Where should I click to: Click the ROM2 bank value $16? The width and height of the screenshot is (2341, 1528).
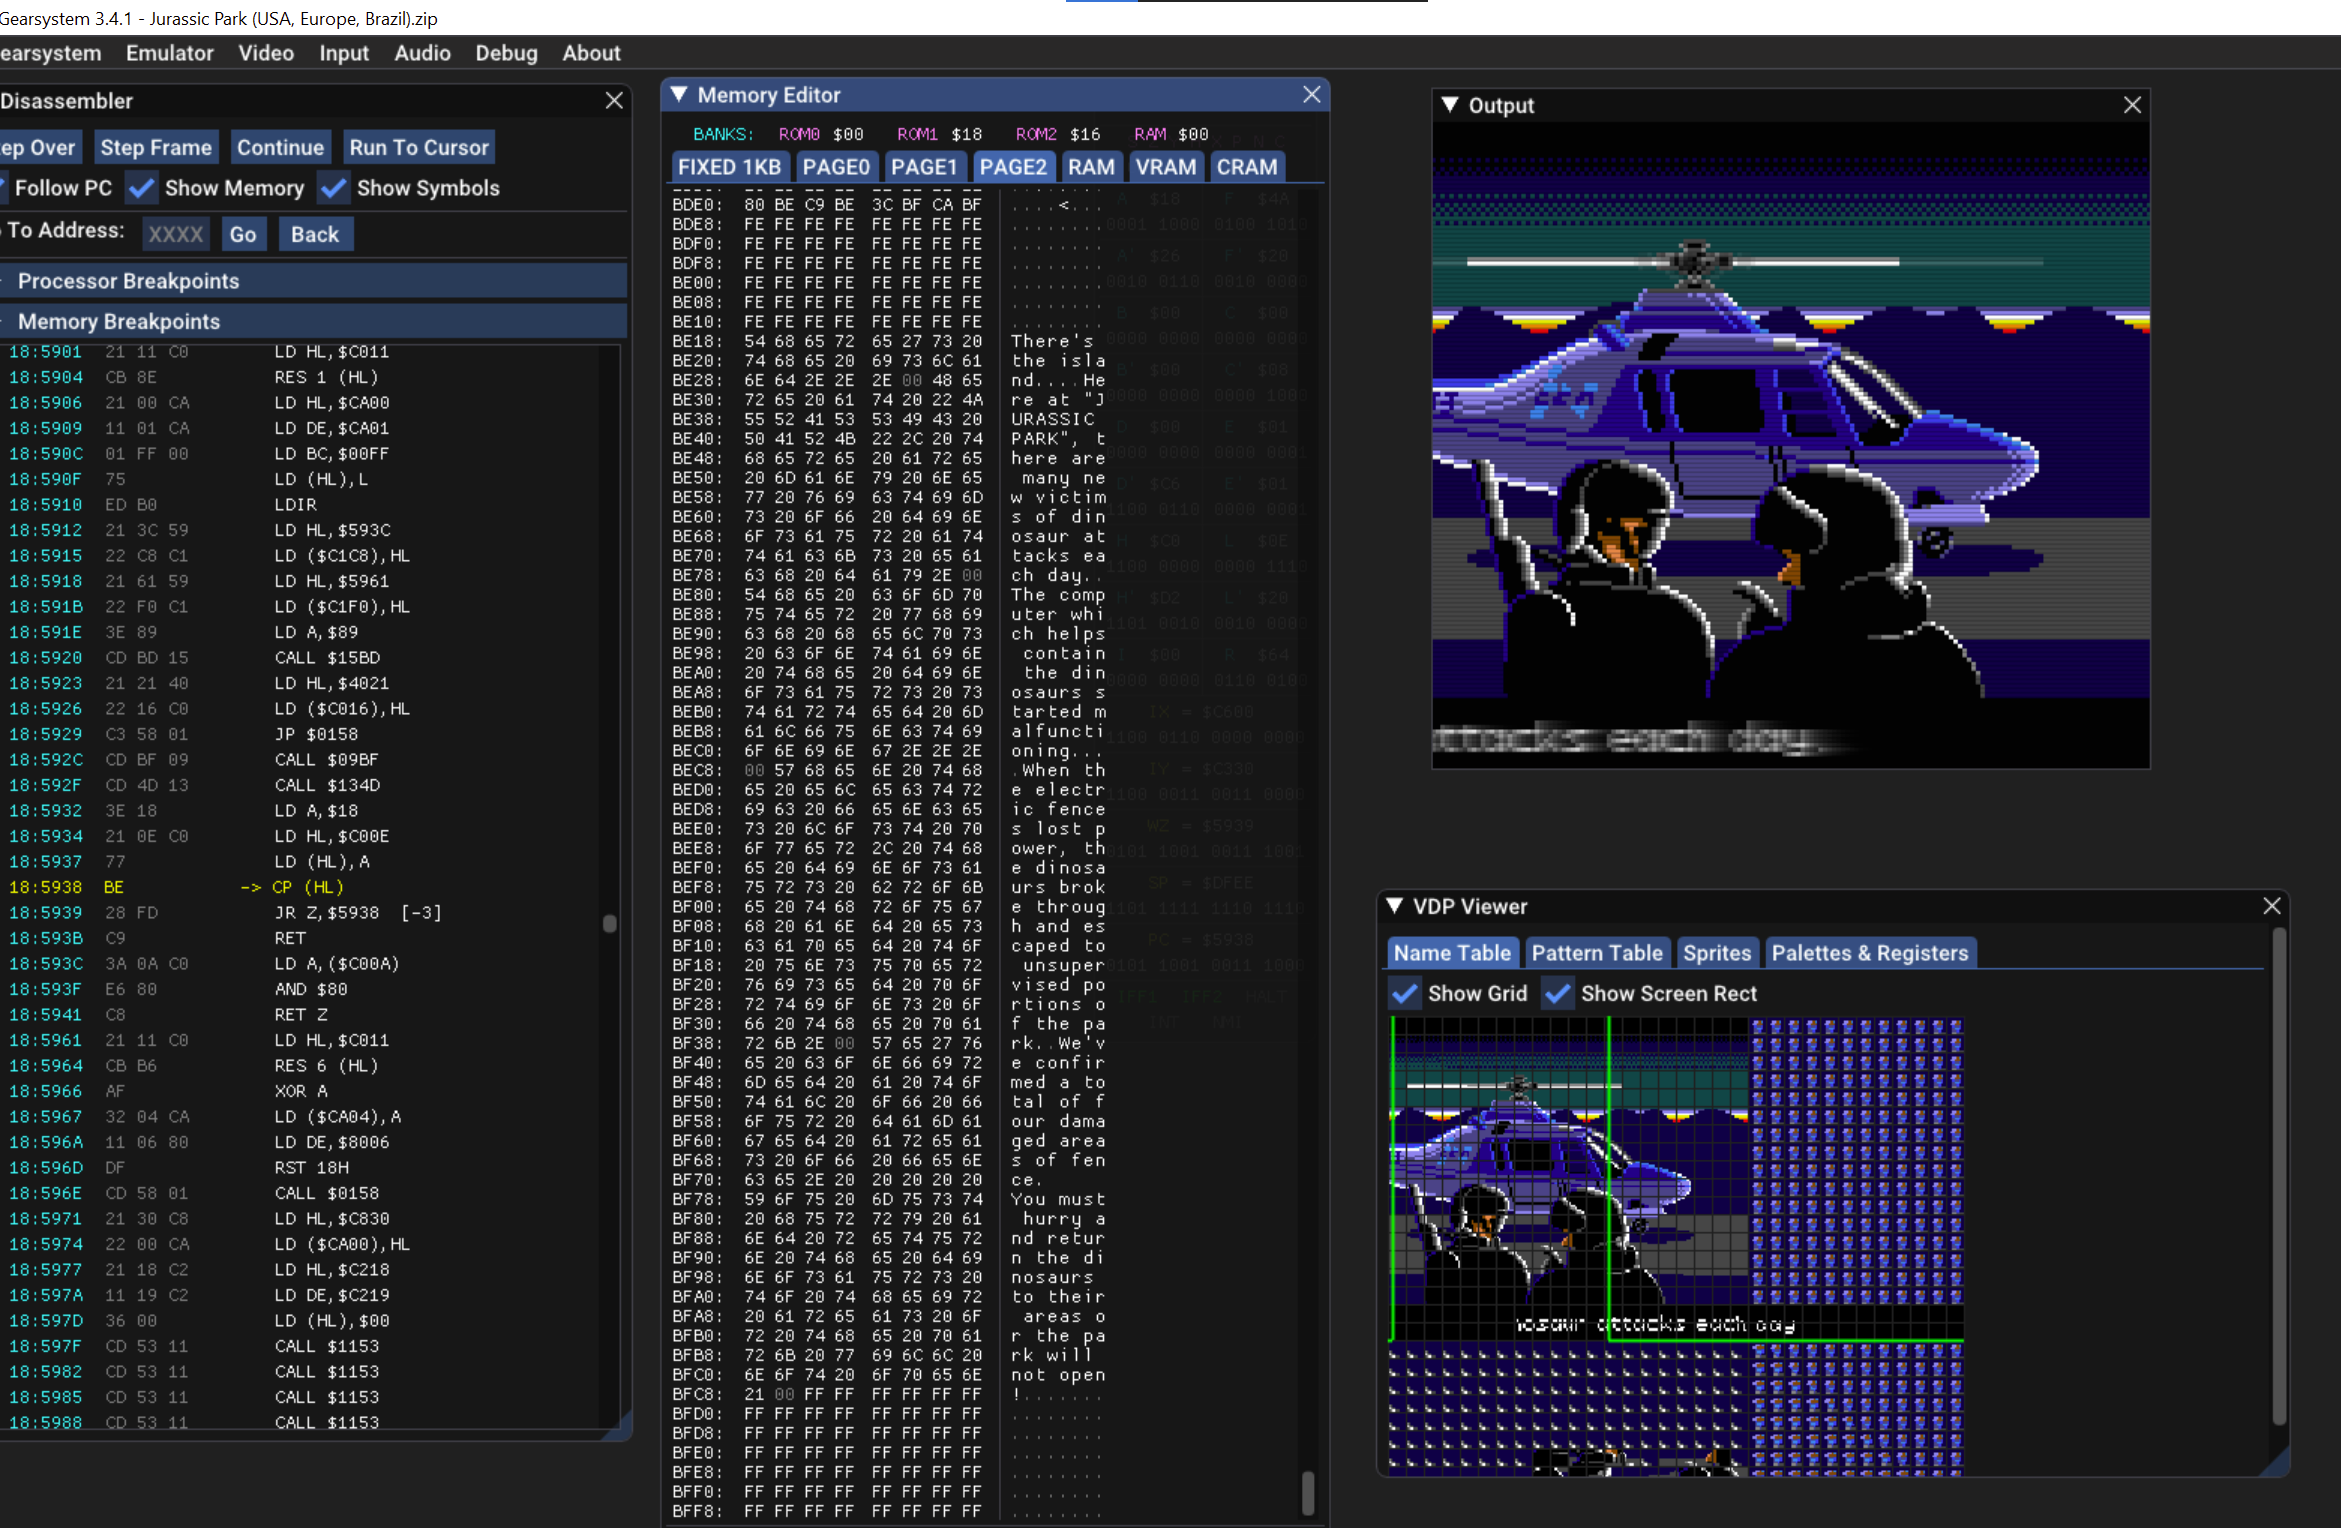tap(1085, 134)
